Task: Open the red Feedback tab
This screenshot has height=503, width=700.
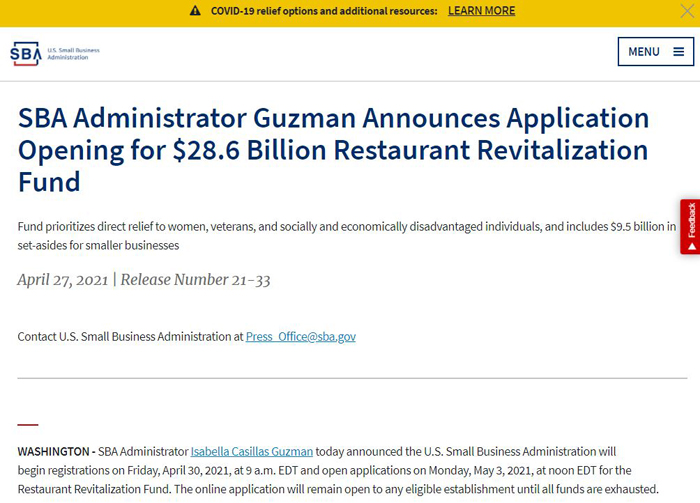Action: (690, 227)
